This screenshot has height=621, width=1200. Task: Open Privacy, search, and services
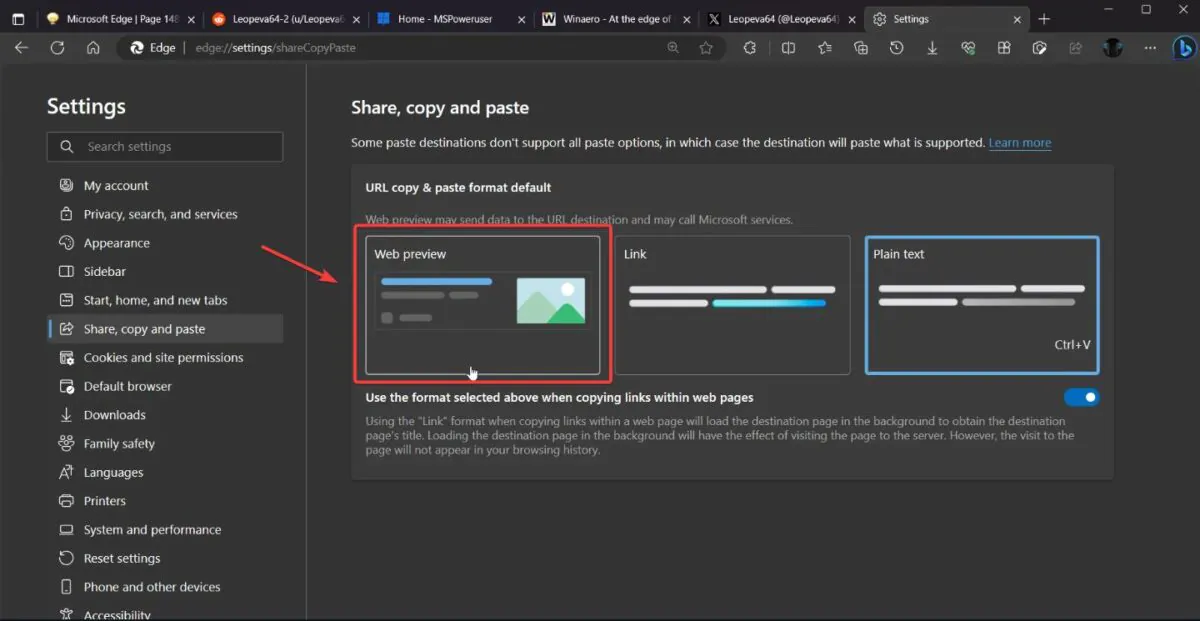[165, 214]
